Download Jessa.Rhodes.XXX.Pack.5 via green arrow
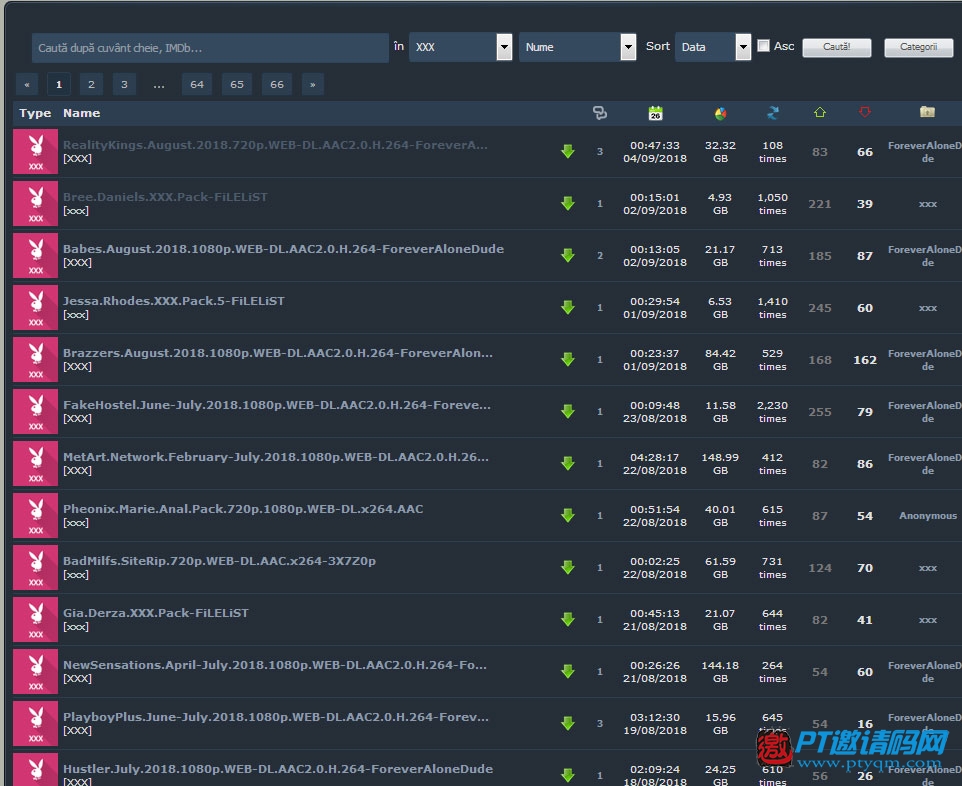Screen dimensions: 962x786 568,307
